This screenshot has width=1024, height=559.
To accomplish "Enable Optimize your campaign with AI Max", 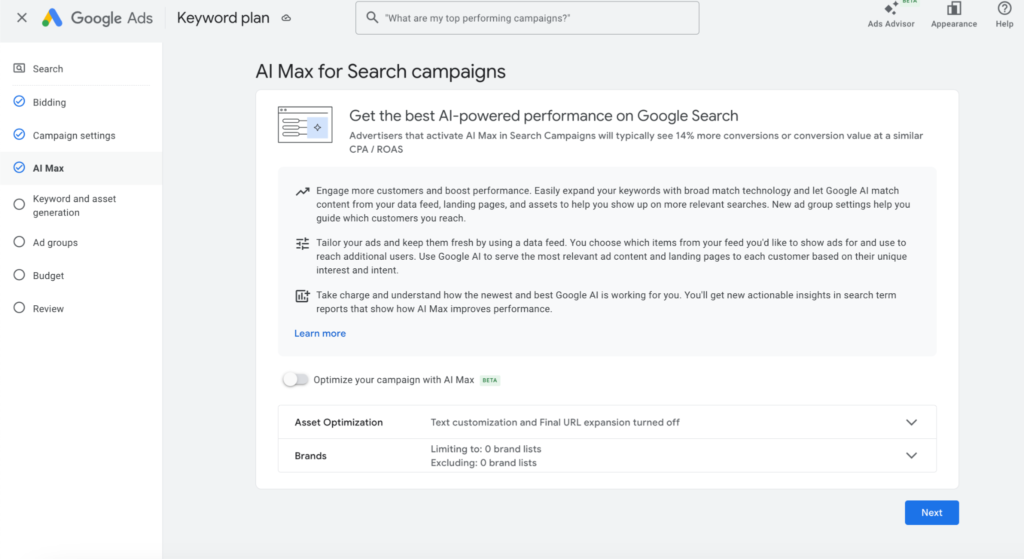I will (x=295, y=380).
